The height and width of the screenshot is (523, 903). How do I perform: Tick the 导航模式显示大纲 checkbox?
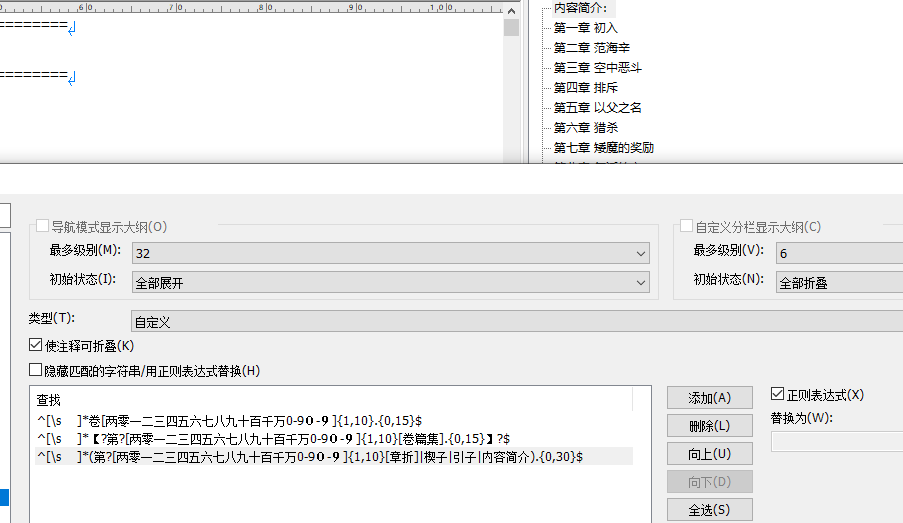tap(43, 227)
